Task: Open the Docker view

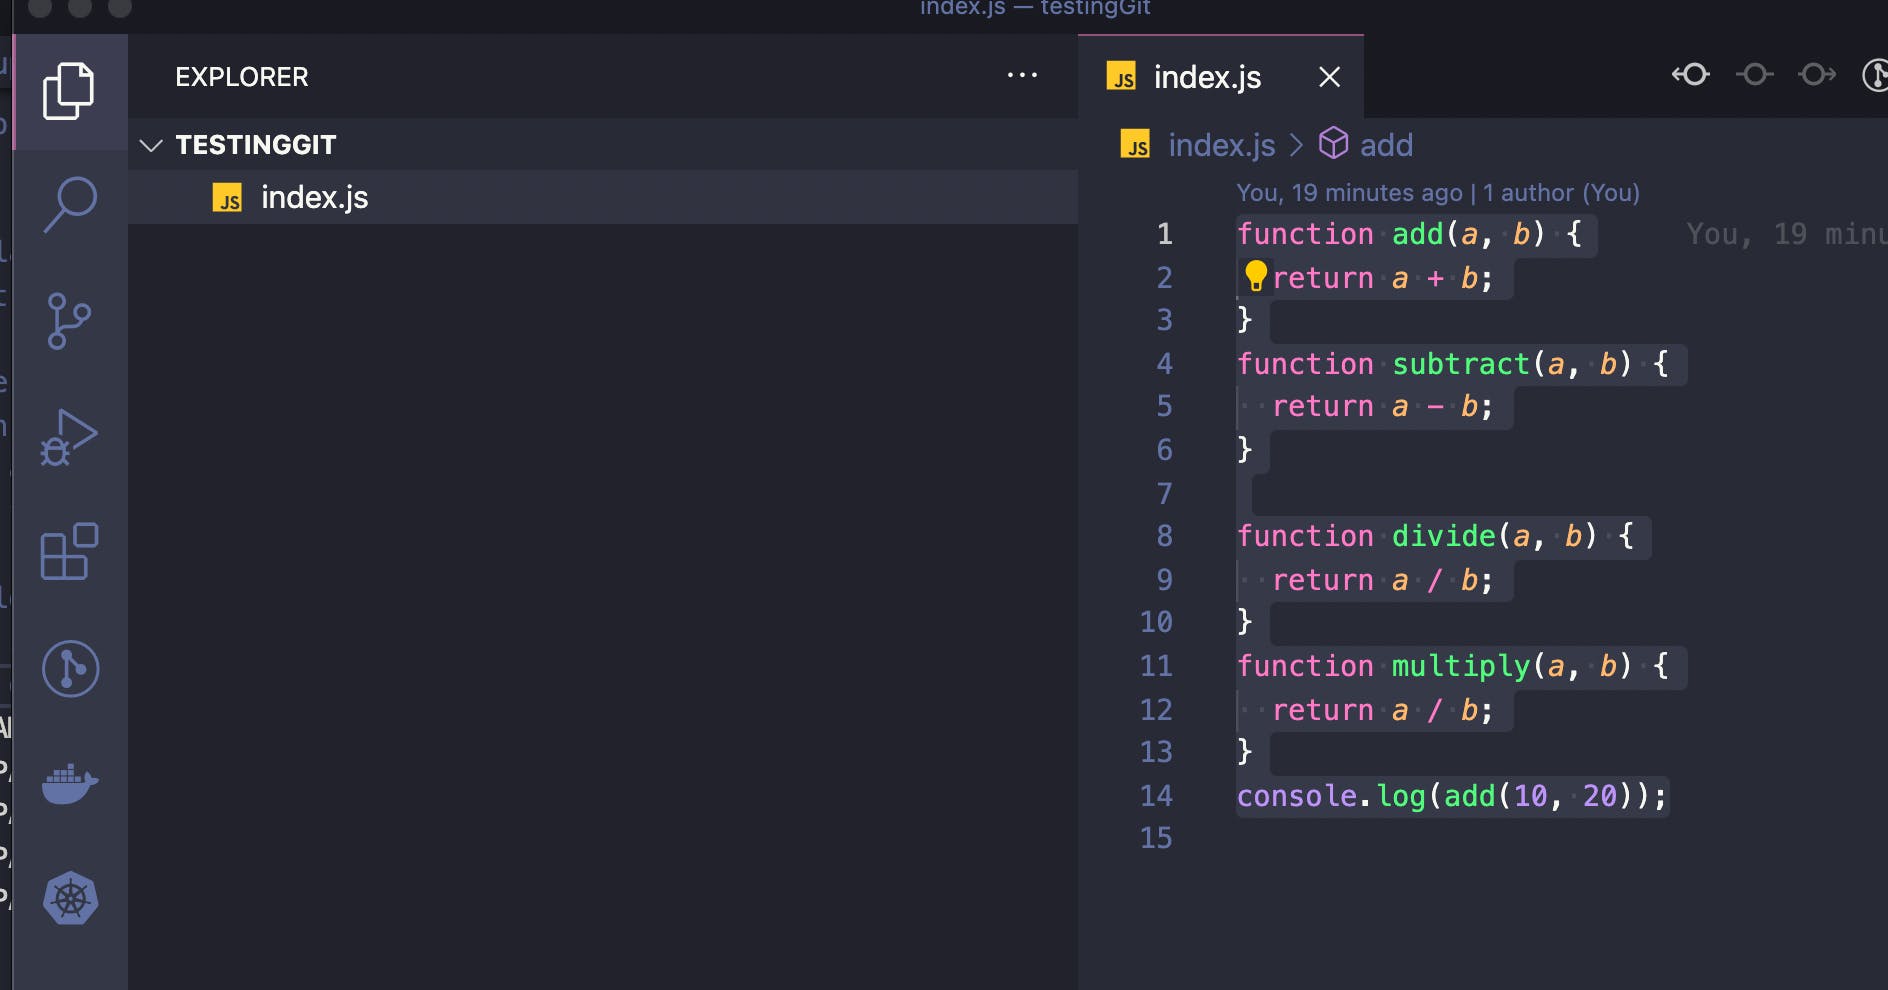Action: 70,783
